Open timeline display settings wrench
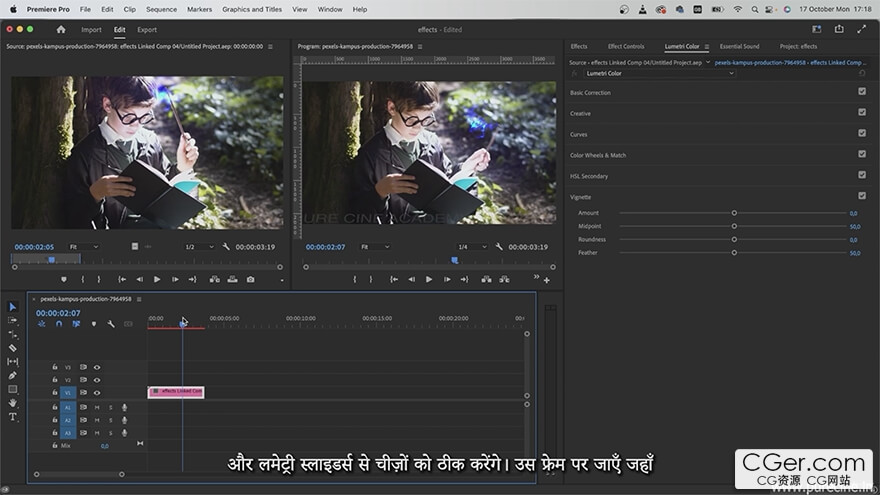Image resolution: width=880 pixels, height=495 pixels. [x=110, y=324]
